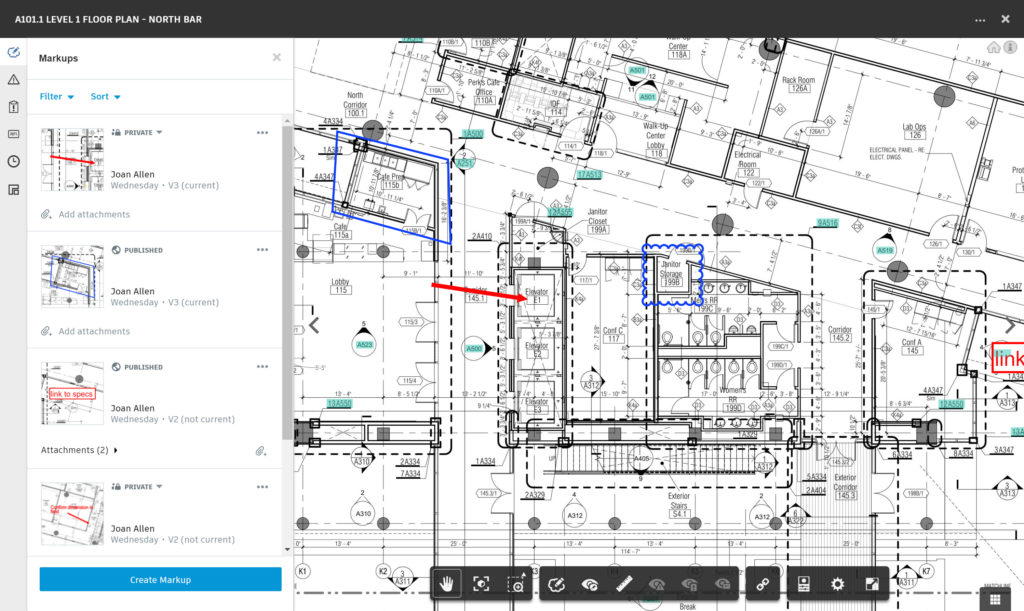The width and height of the screenshot is (1024, 611).
Task: Click the fit-to-view icon
Action: point(481,584)
